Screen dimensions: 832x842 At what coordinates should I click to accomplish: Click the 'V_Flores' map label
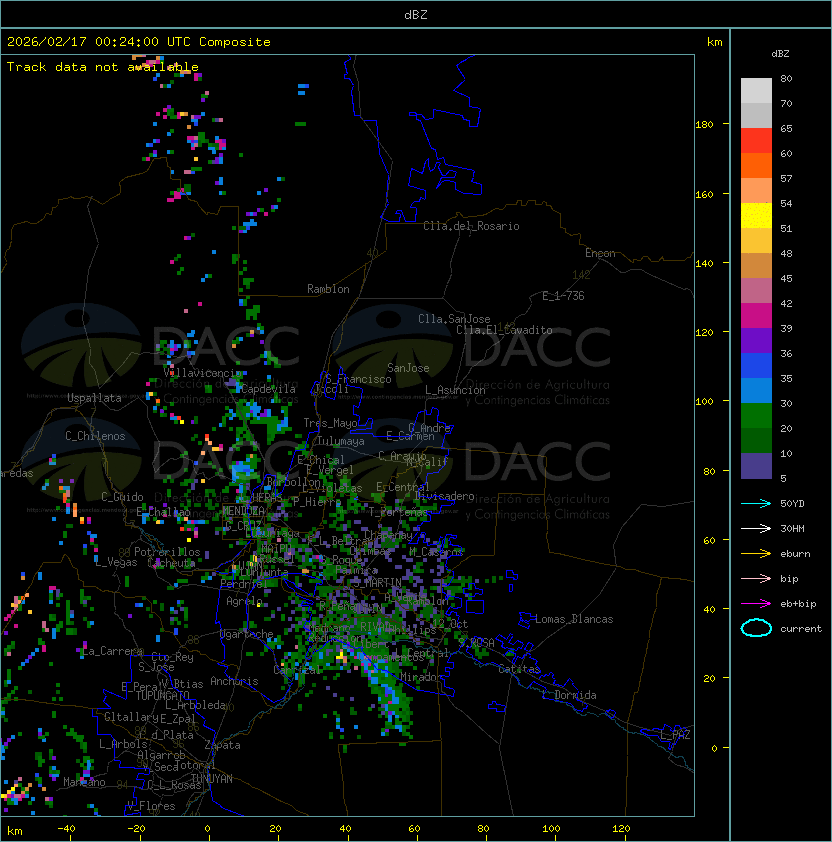[151, 806]
